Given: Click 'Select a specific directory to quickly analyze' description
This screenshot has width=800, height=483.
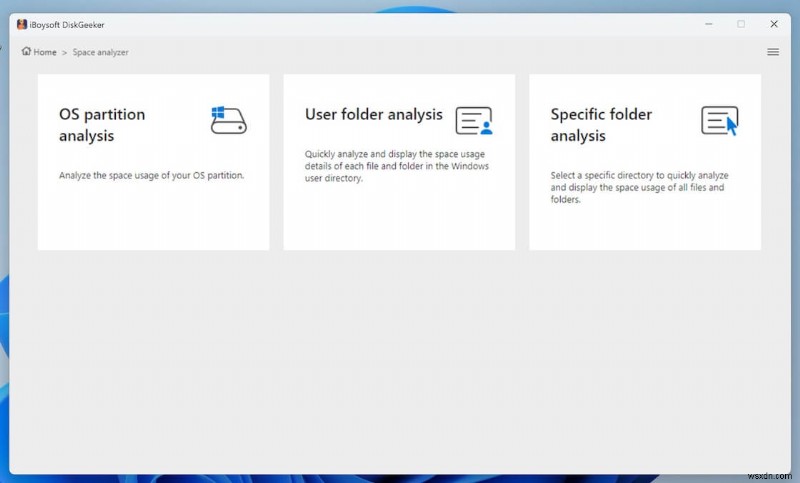Looking at the screenshot, I should [x=639, y=188].
